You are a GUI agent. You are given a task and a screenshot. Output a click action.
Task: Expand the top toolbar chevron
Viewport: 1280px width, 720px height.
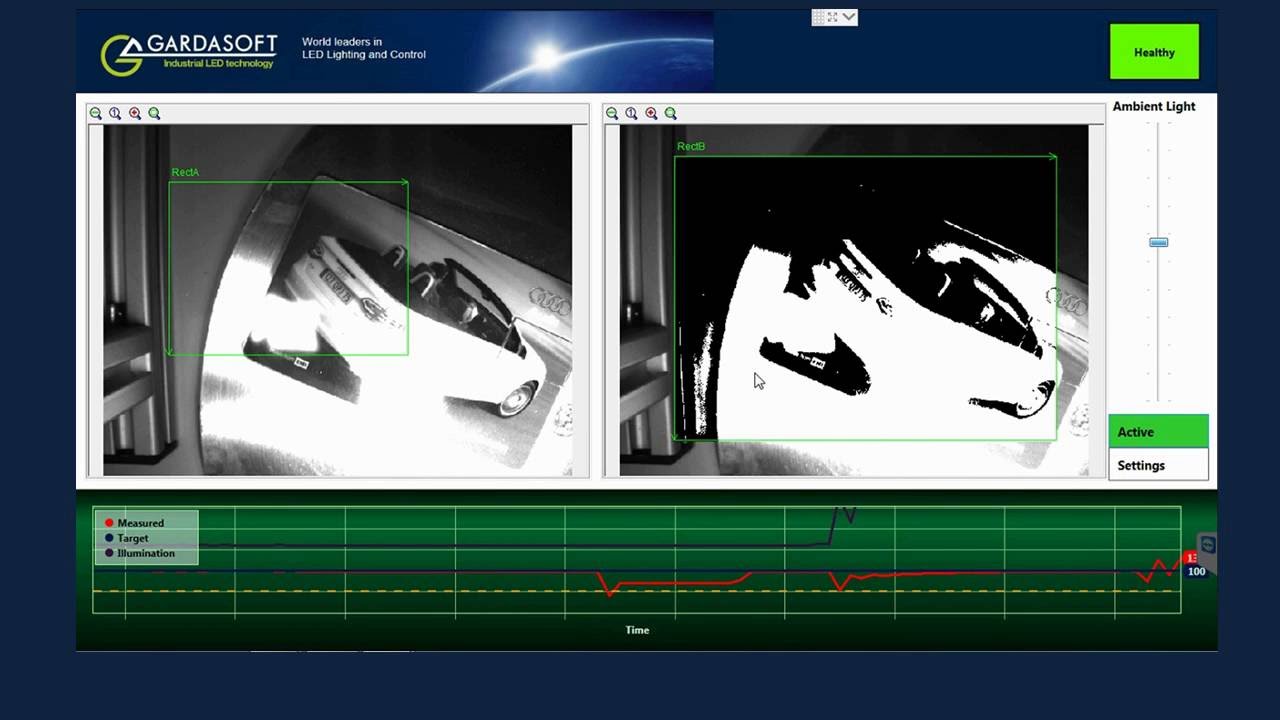pos(849,17)
